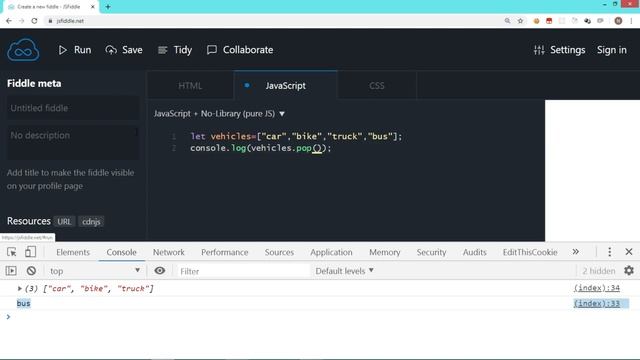Open the Elements panel
Screen dimensions: 640x360
tap(73, 252)
